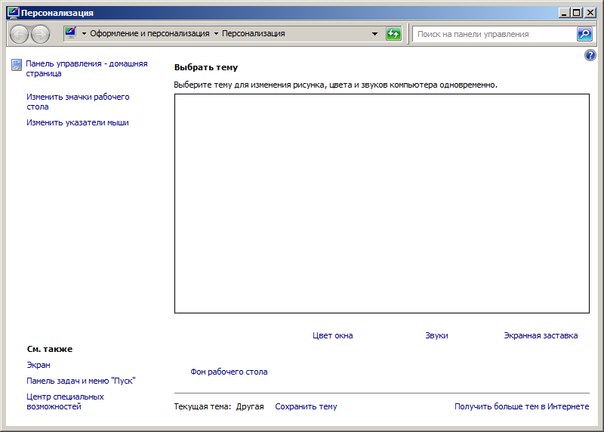
Task: Click the green refresh button in address bar
Action: (x=394, y=34)
